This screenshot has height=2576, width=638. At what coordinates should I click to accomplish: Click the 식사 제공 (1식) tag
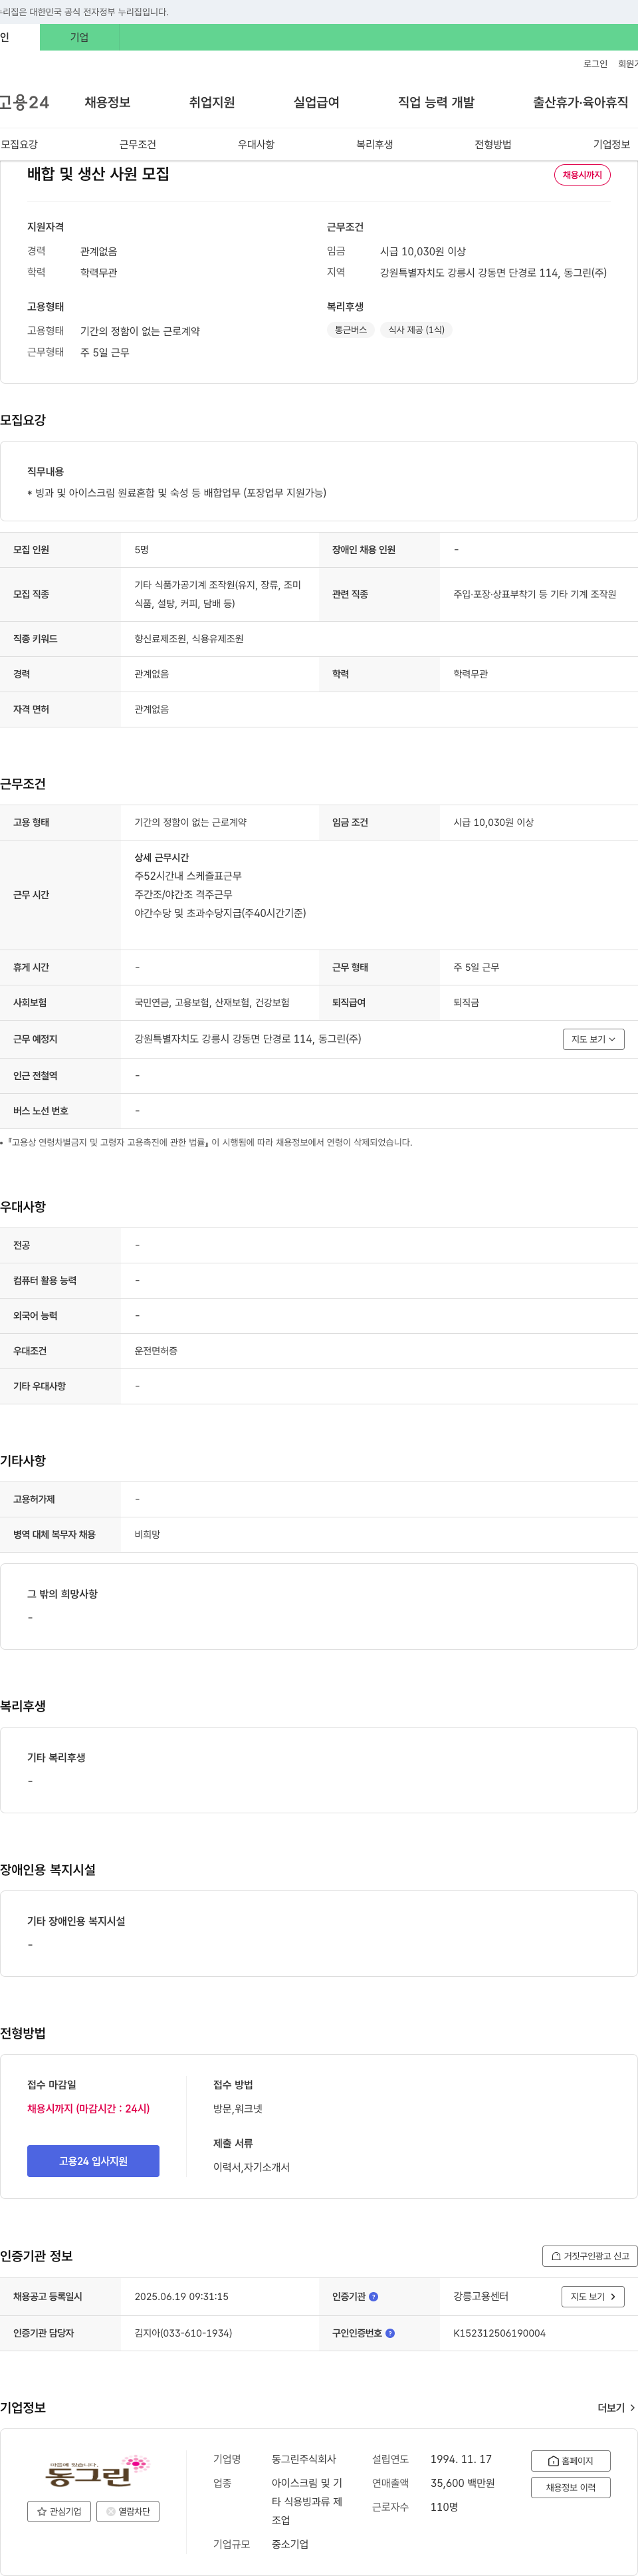[416, 330]
